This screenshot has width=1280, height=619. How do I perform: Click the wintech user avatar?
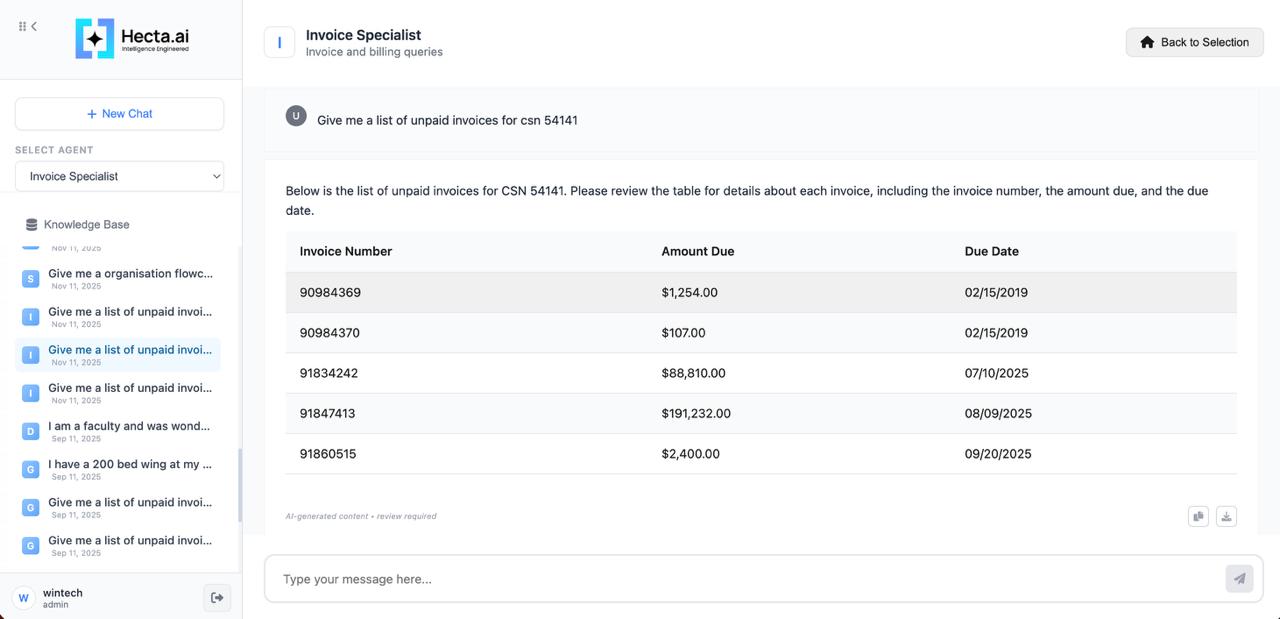click(24, 598)
